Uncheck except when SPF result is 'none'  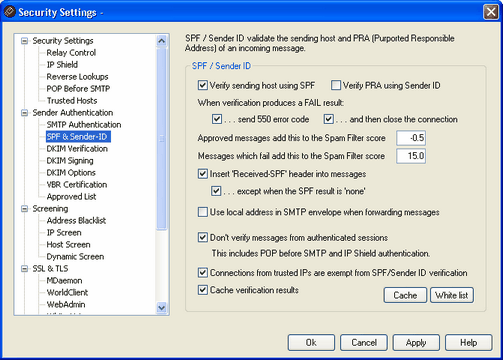tap(216, 191)
